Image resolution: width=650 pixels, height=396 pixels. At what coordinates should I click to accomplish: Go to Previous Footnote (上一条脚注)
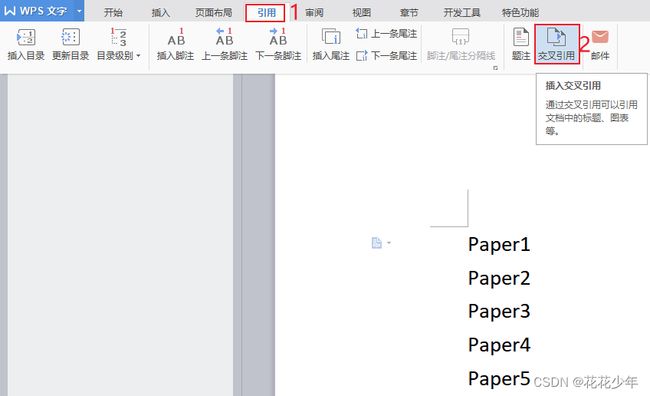pyautogui.click(x=224, y=45)
